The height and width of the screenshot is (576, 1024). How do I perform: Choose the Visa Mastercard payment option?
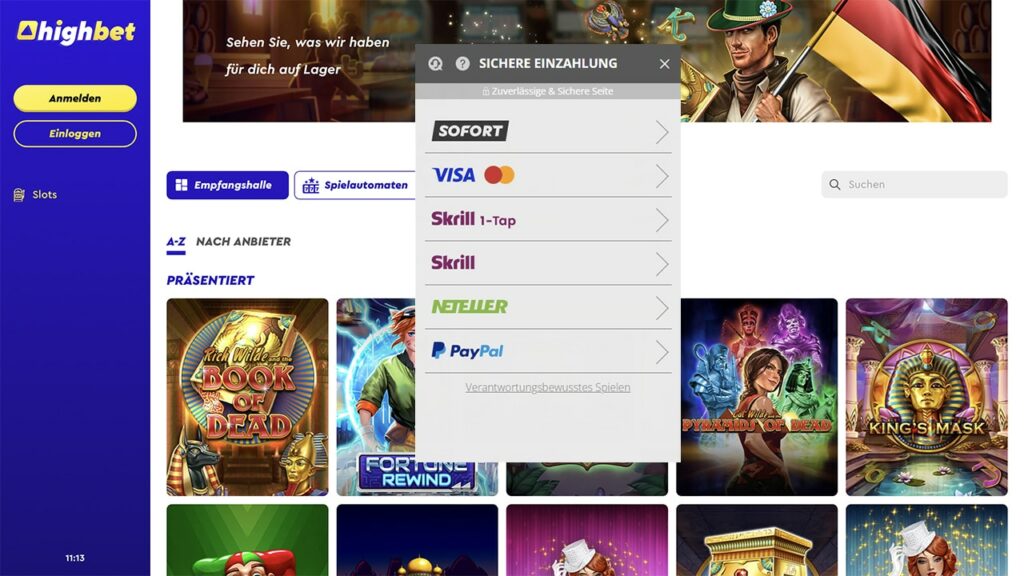coord(549,175)
